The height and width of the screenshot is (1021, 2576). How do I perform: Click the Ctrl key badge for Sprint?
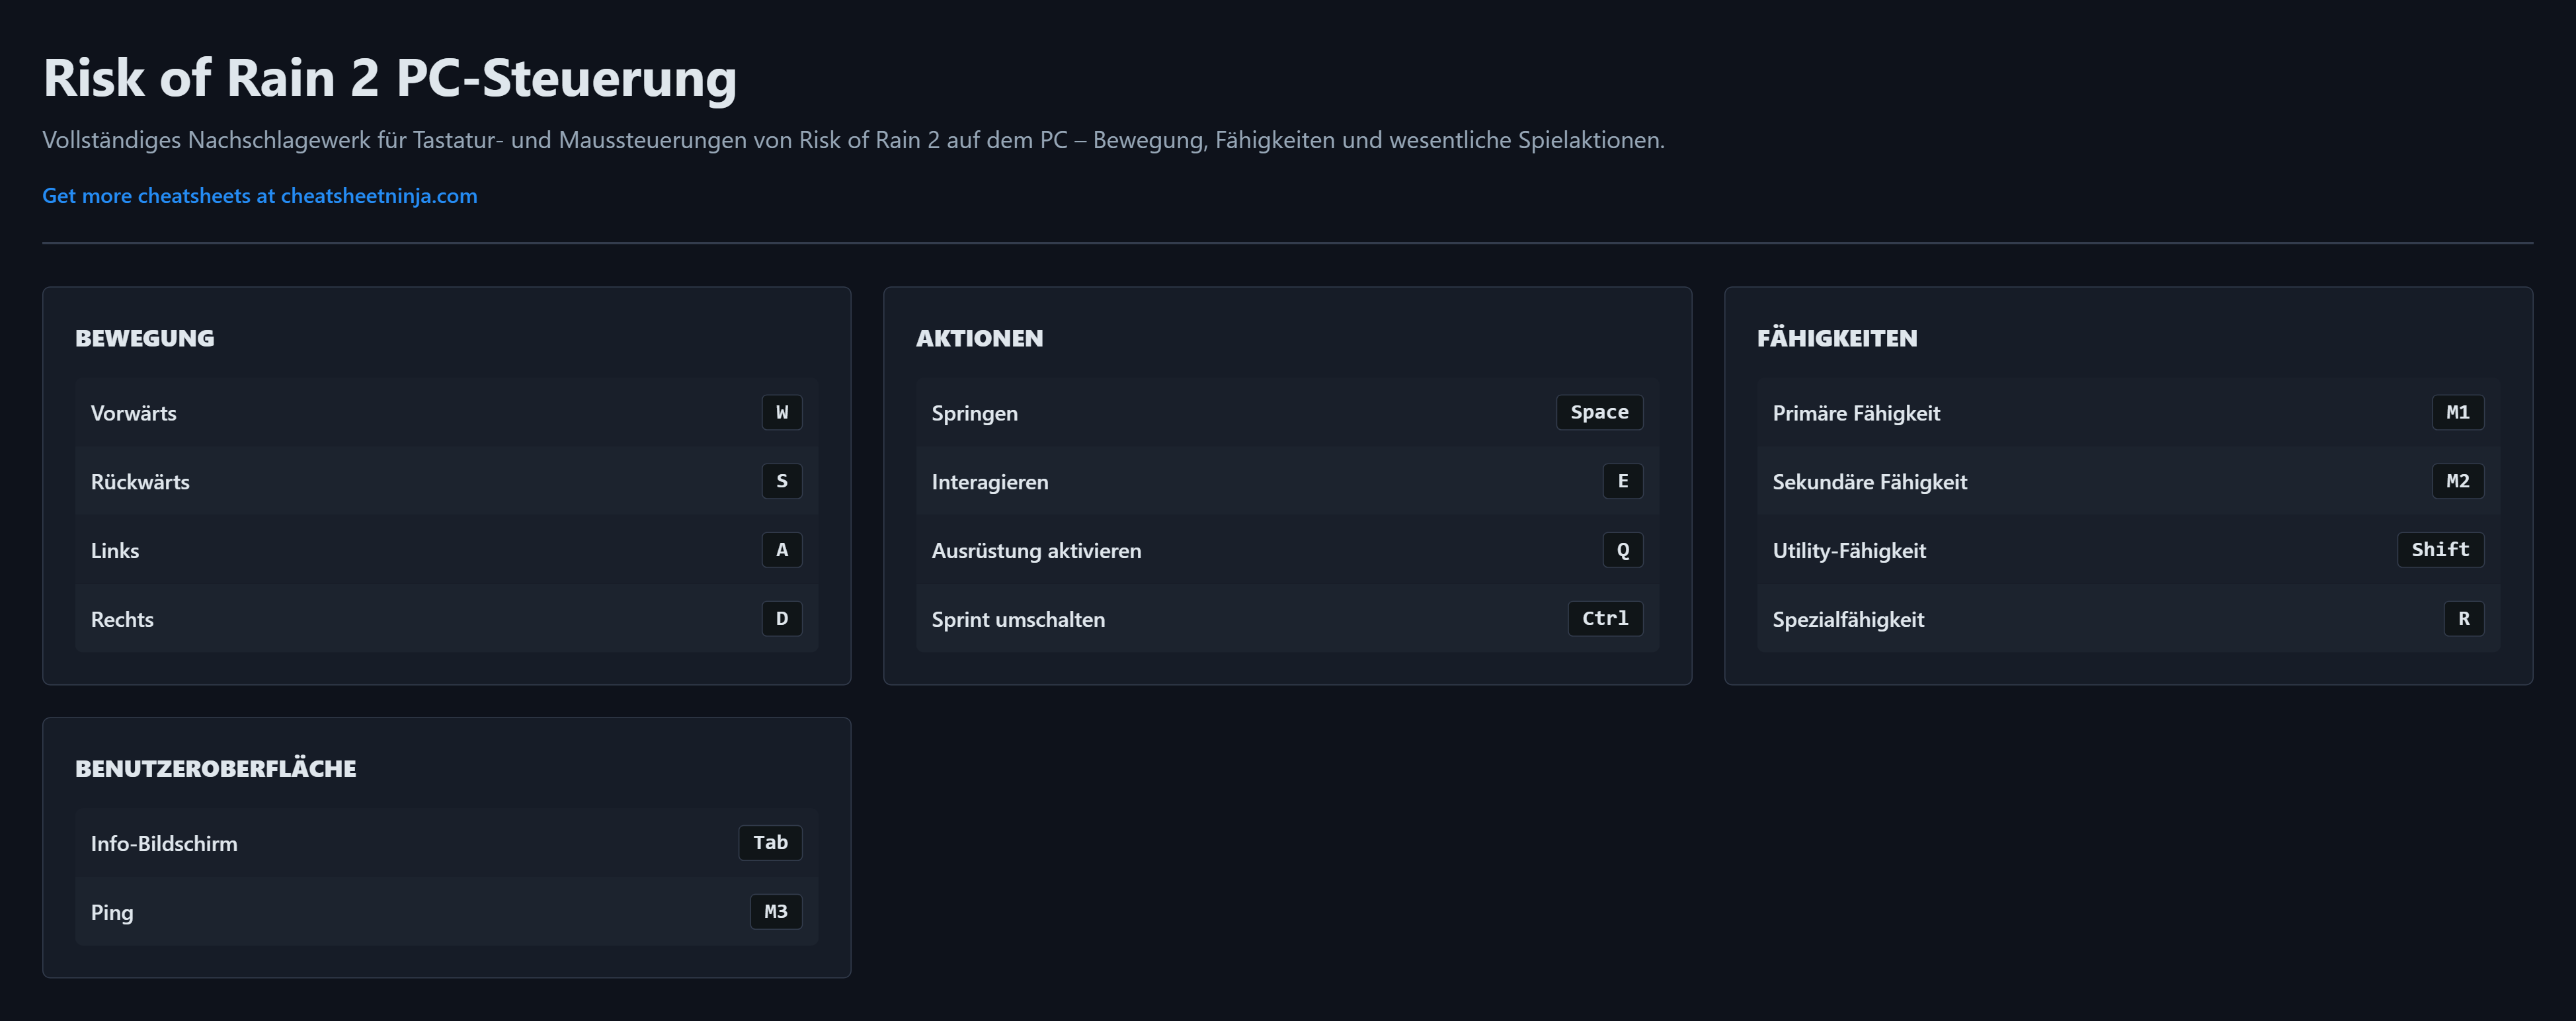[1604, 619]
